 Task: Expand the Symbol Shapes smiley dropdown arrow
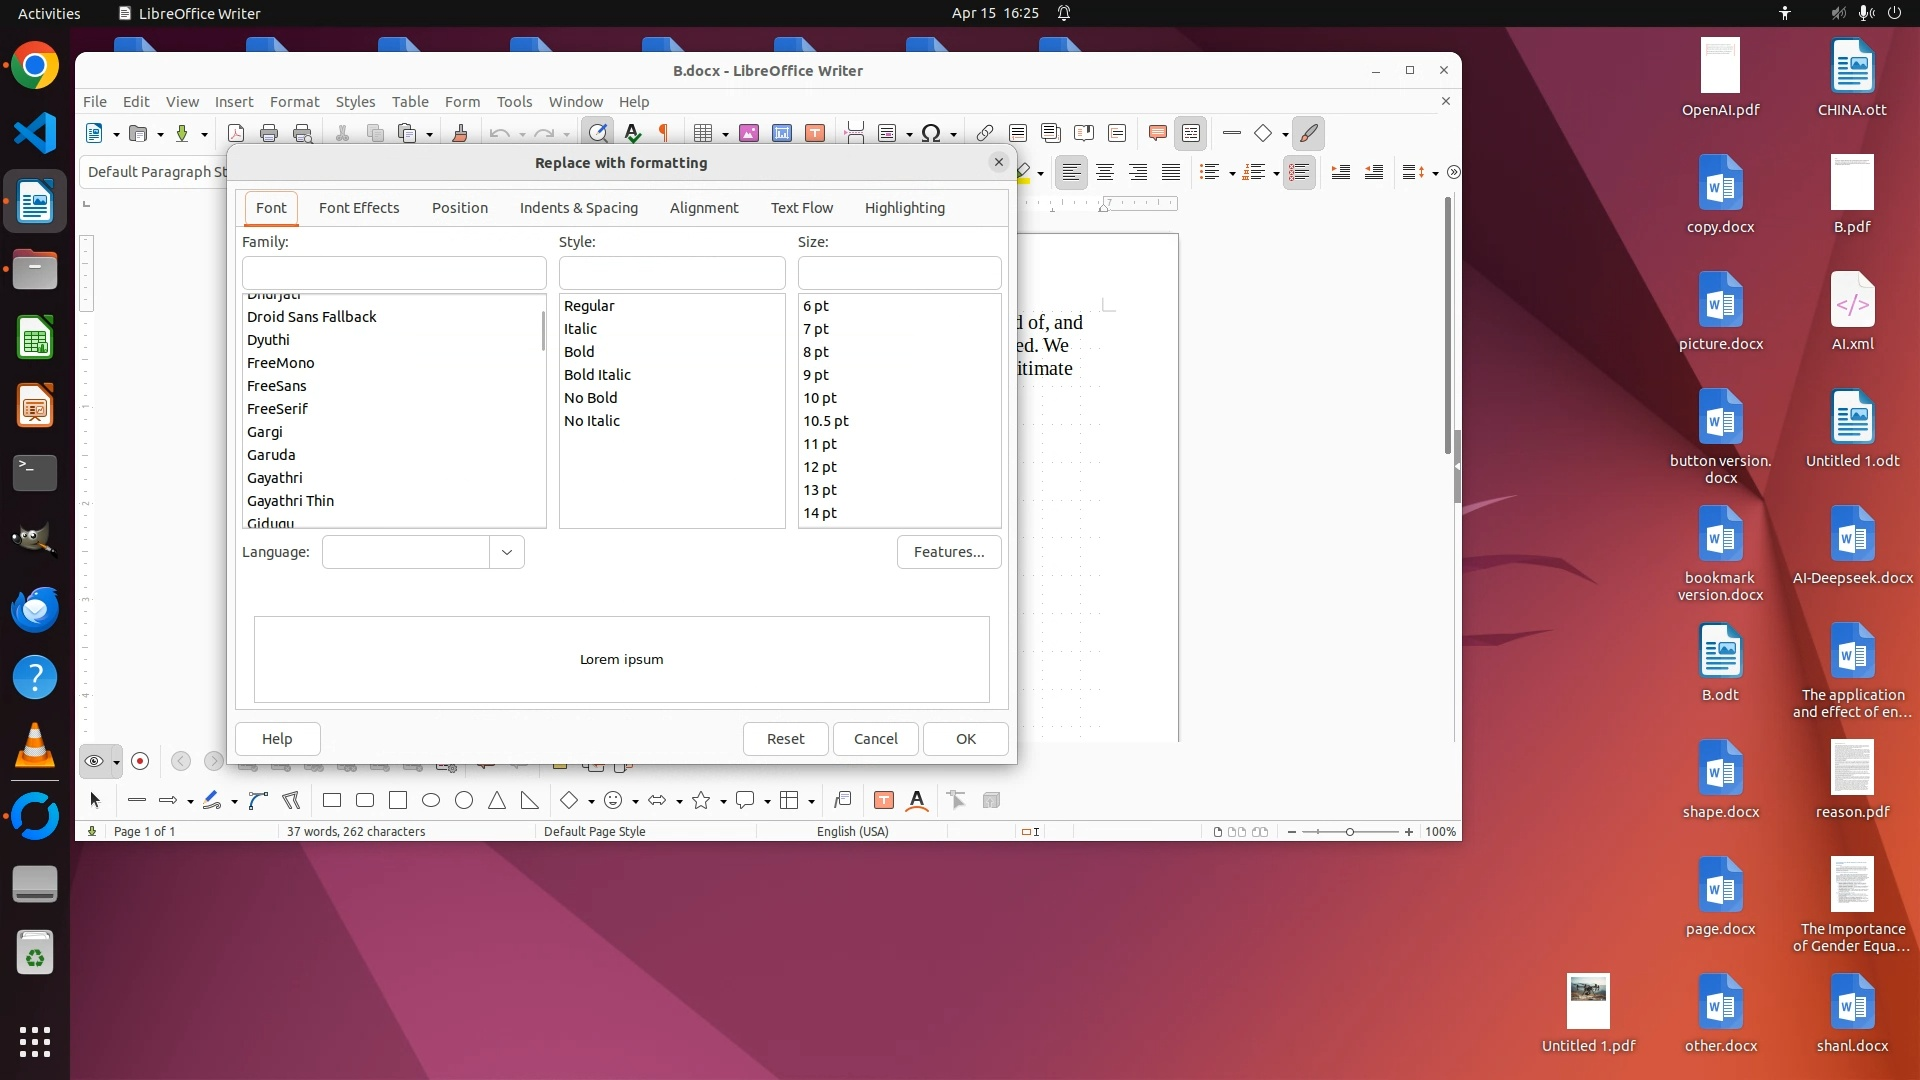[x=636, y=801]
